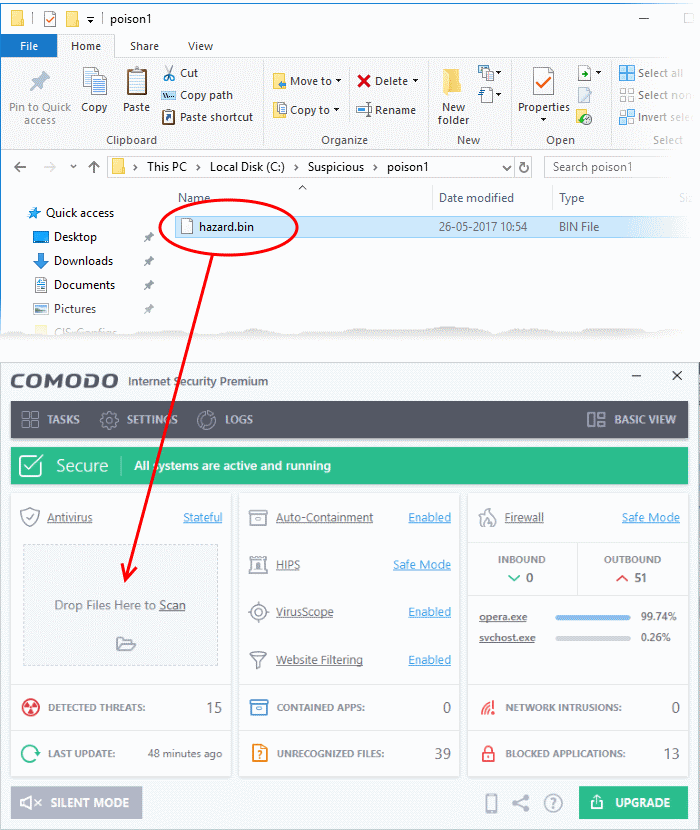Click the Firewall Safe Mode link
Viewport: 700px width, 830px height.
pos(651,517)
